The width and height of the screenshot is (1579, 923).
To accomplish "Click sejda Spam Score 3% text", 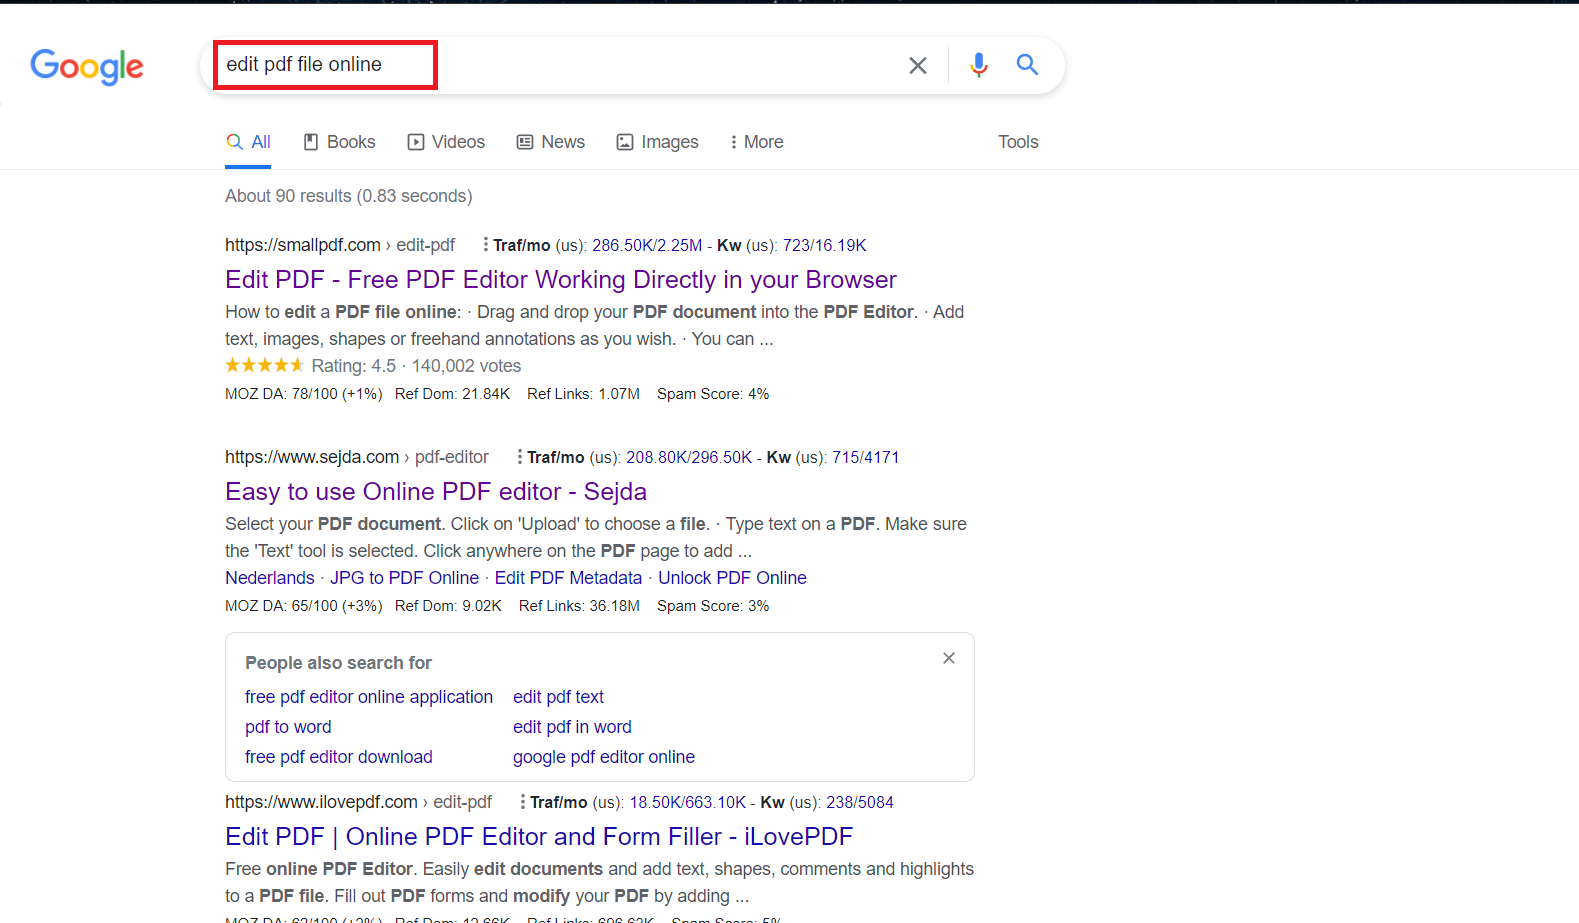I will 713,606.
